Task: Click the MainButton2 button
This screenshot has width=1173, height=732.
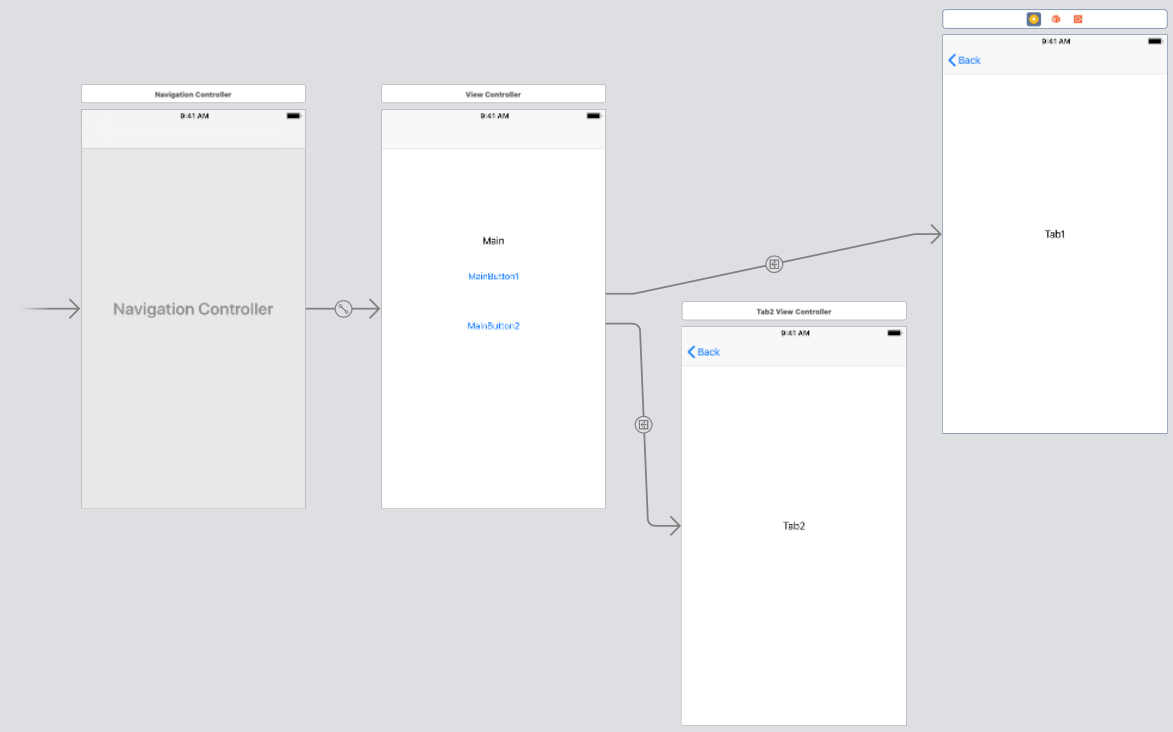Action: pos(493,326)
